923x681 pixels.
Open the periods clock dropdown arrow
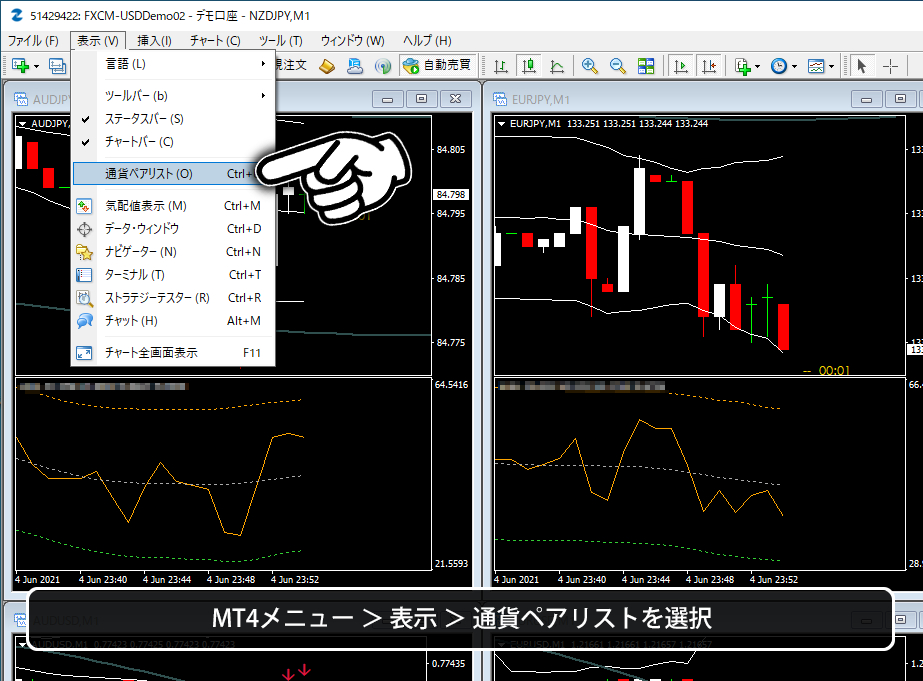[794, 66]
